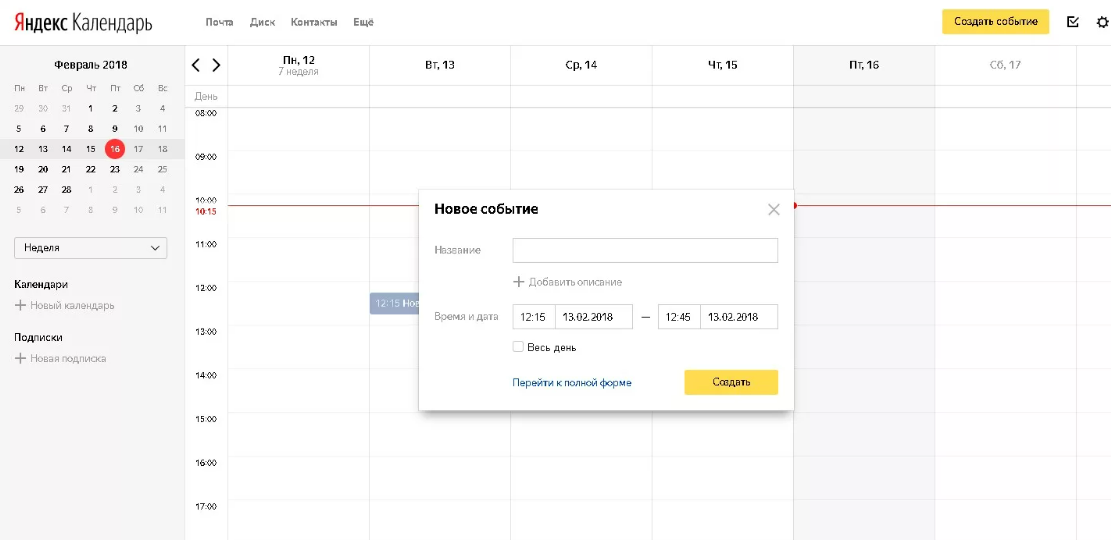Open the to-do checklist icon
1111x540 pixels.
point(1073,22)
